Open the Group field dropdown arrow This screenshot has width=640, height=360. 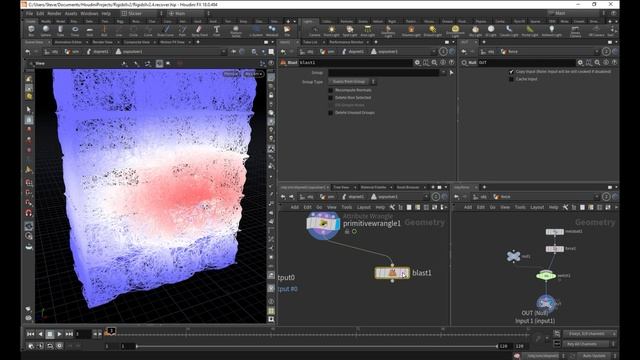443,73
